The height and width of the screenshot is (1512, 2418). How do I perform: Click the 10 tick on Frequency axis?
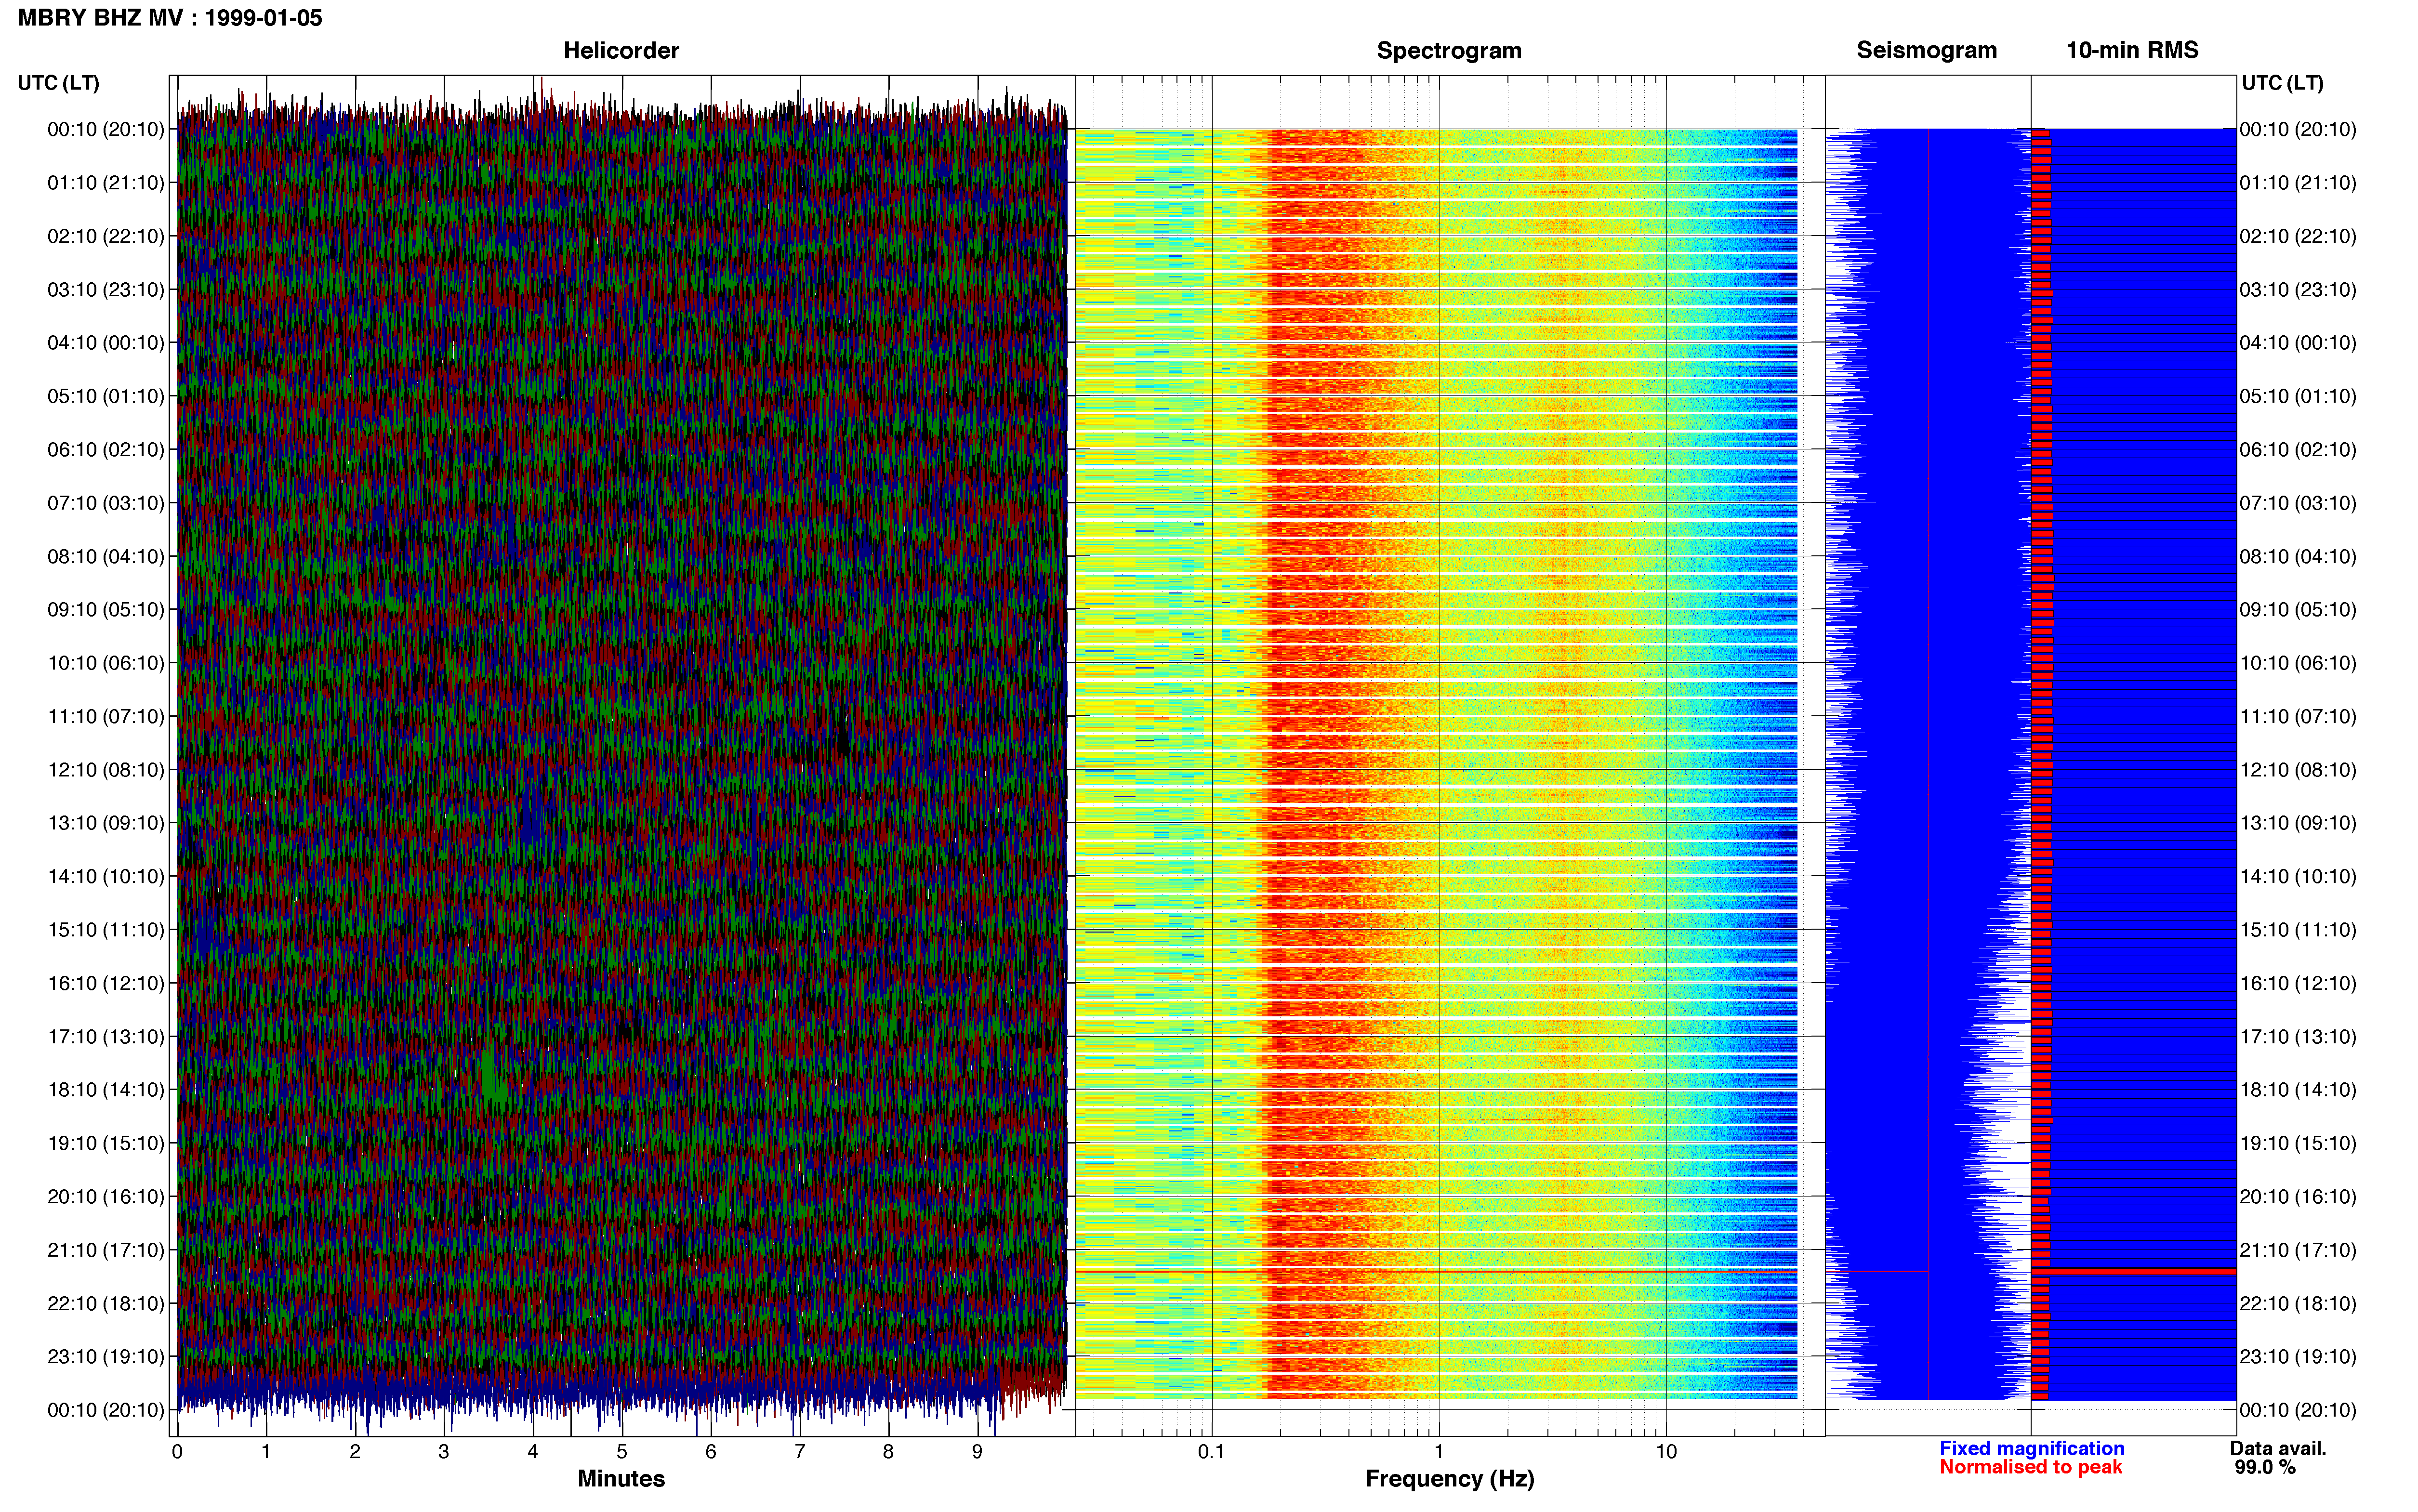(1666, 1452)
